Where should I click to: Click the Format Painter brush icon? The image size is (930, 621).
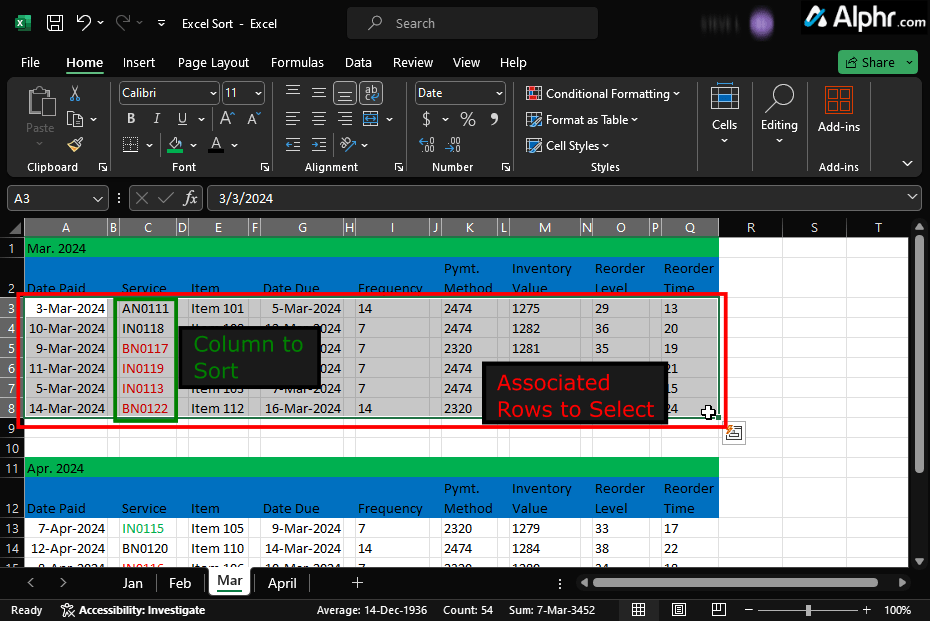75,145
